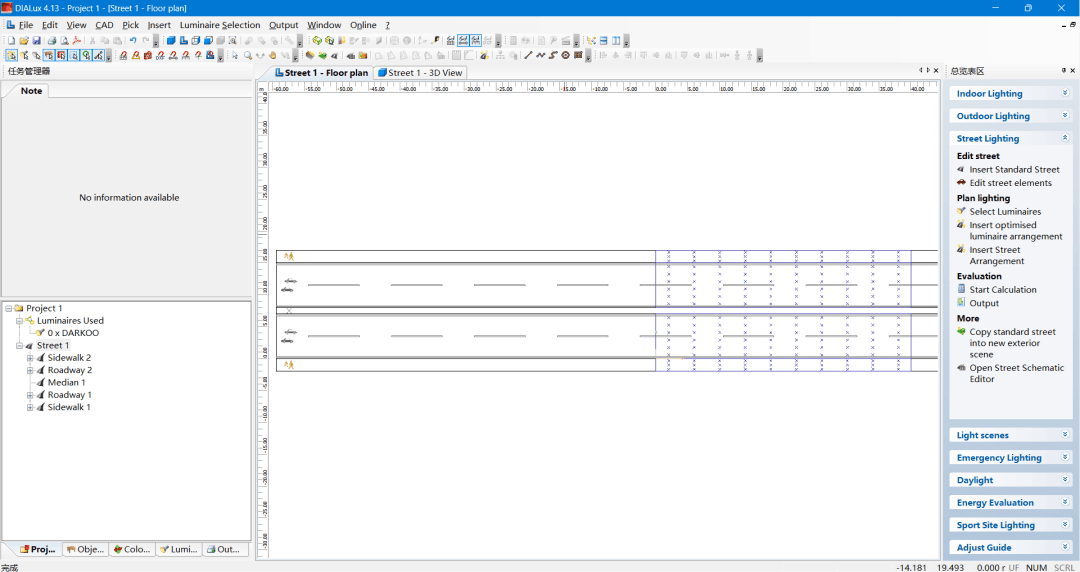This screenshot has height=572, width=1080.
Task: Click the Output link under Evaluation
Action: (984, 303)
